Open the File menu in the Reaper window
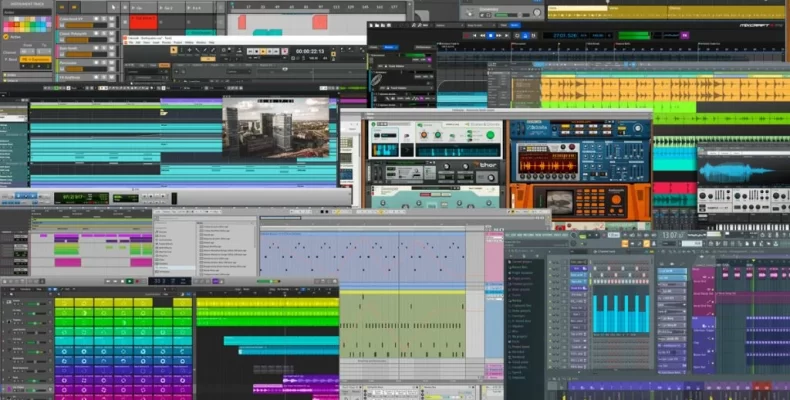 [x=132, y=42]
